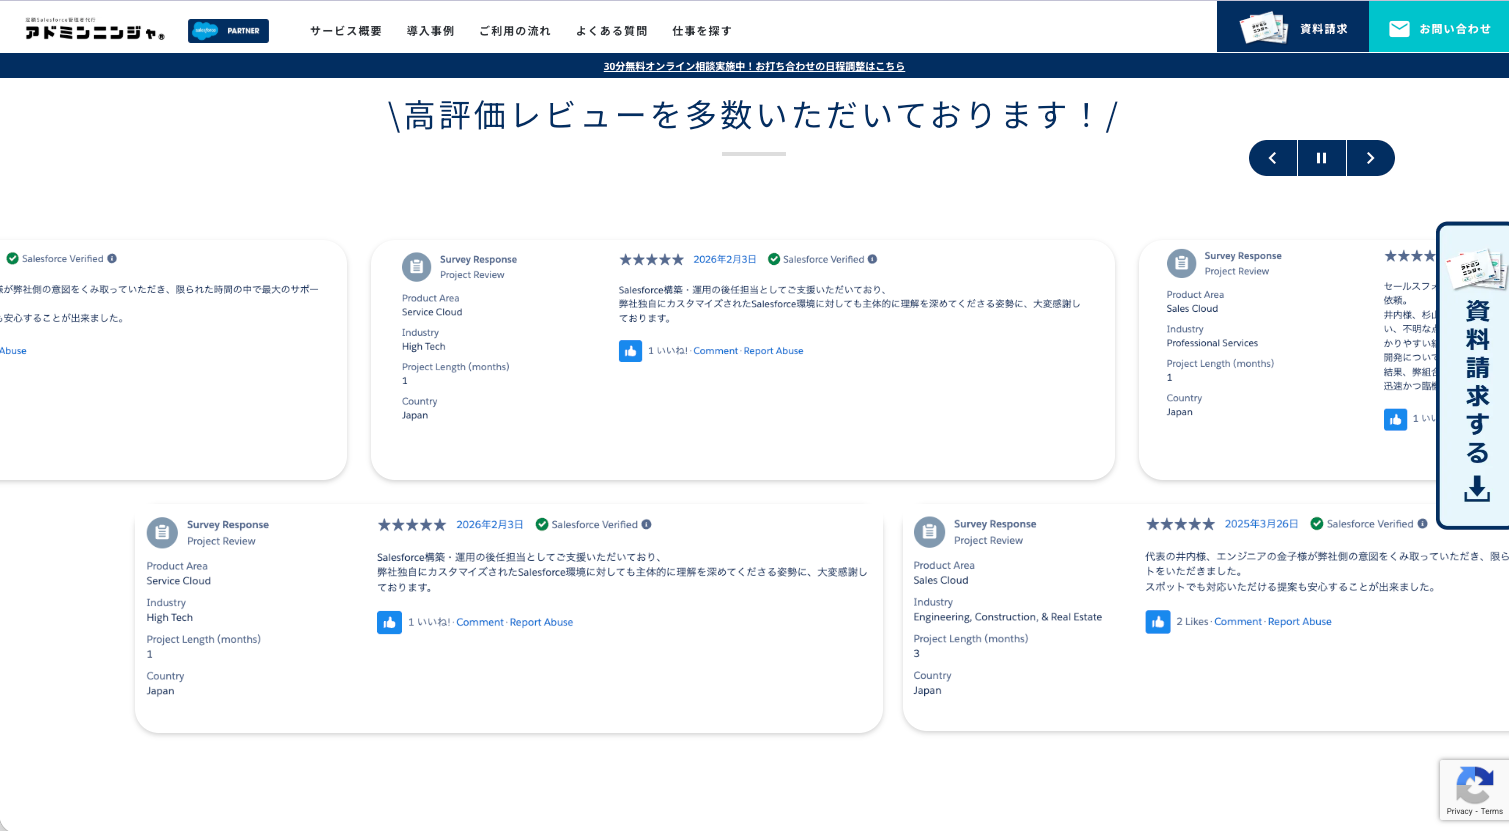Click the Salesforce PARTNER badge
Screen dimensions: 1509x831
tap(228, 31)
